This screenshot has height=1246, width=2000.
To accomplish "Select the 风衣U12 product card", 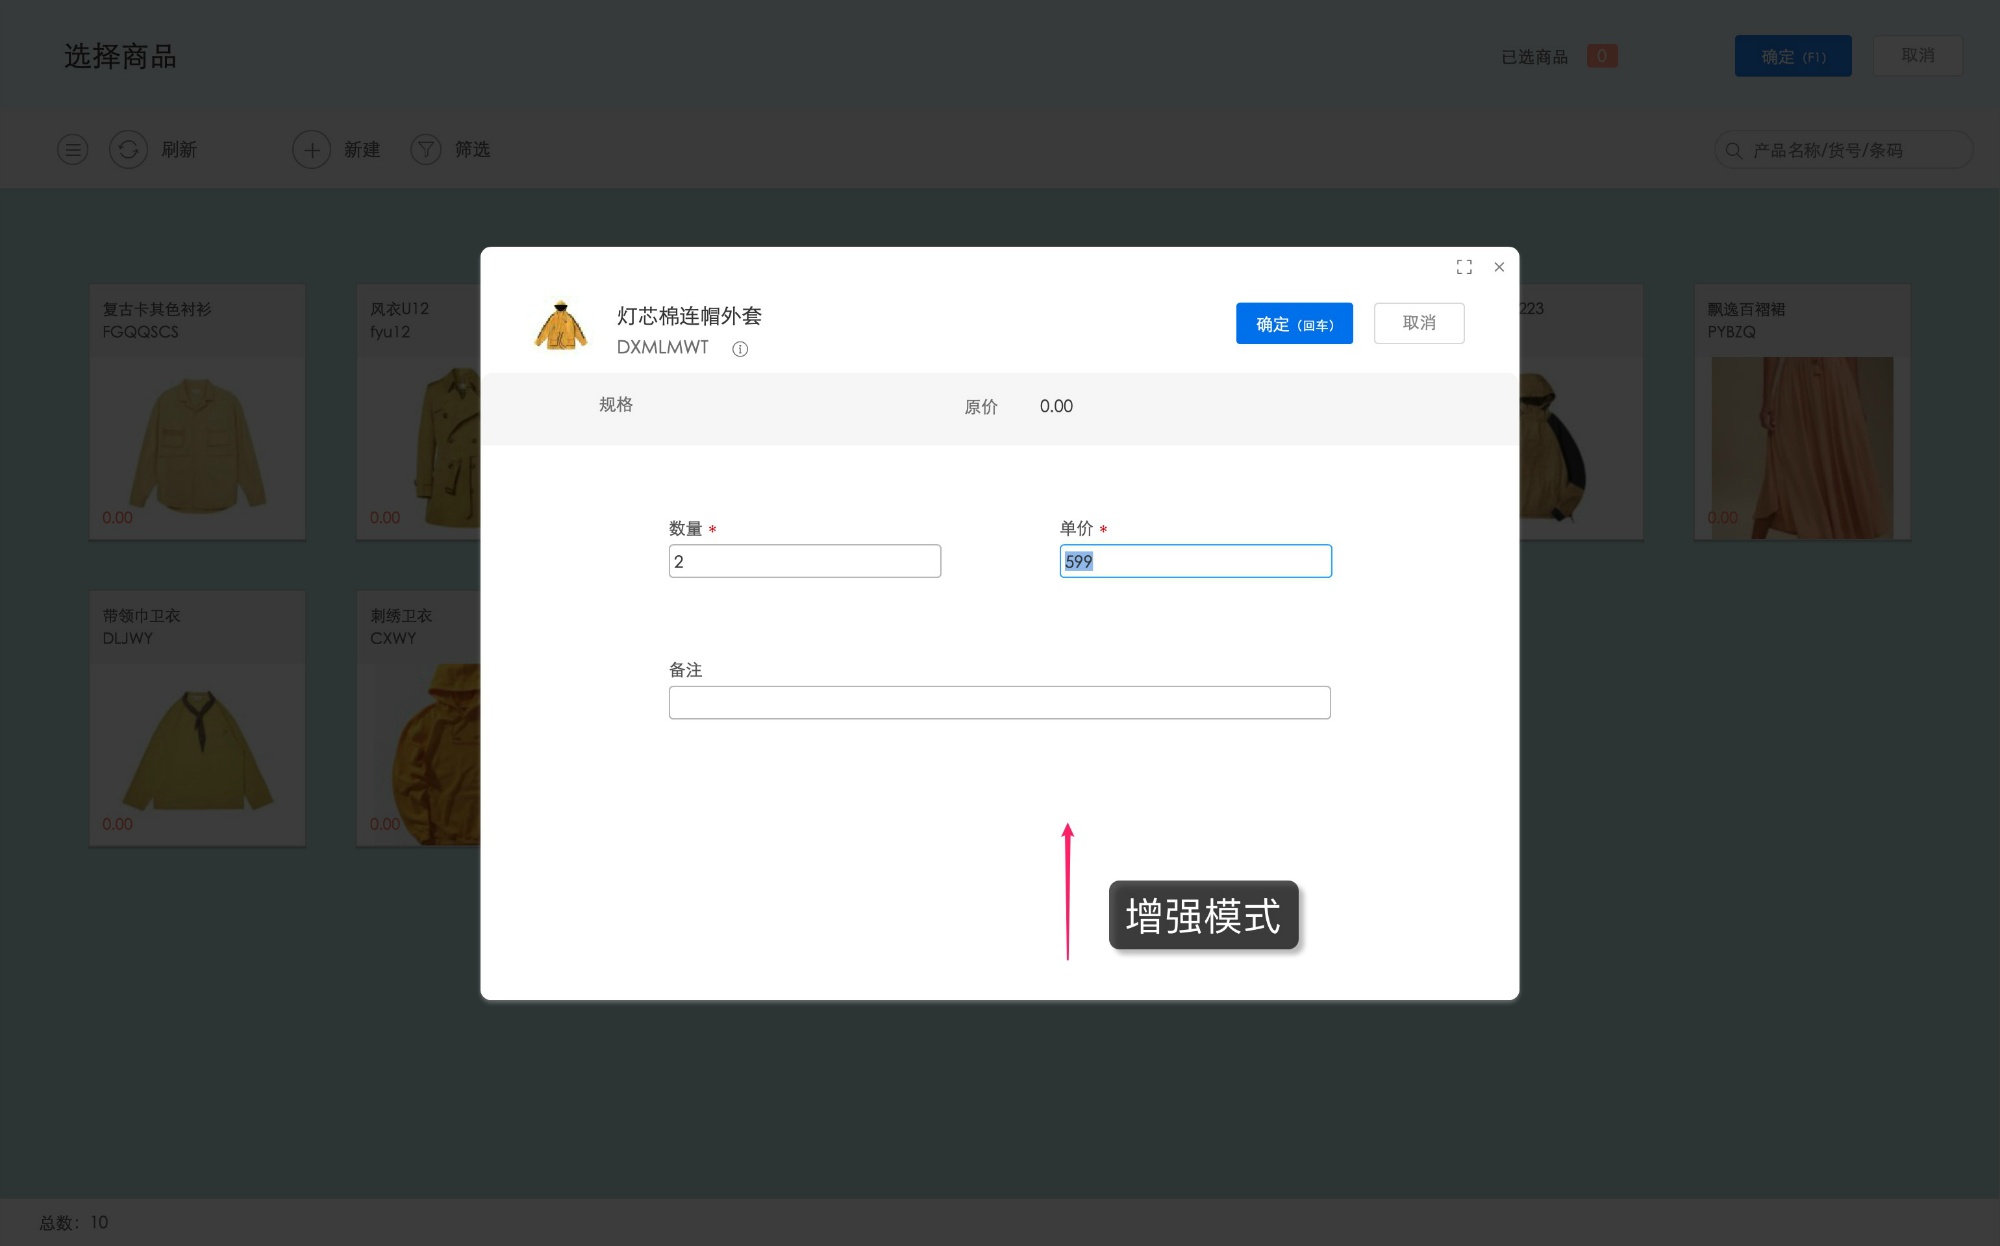I will pos(419,412).
